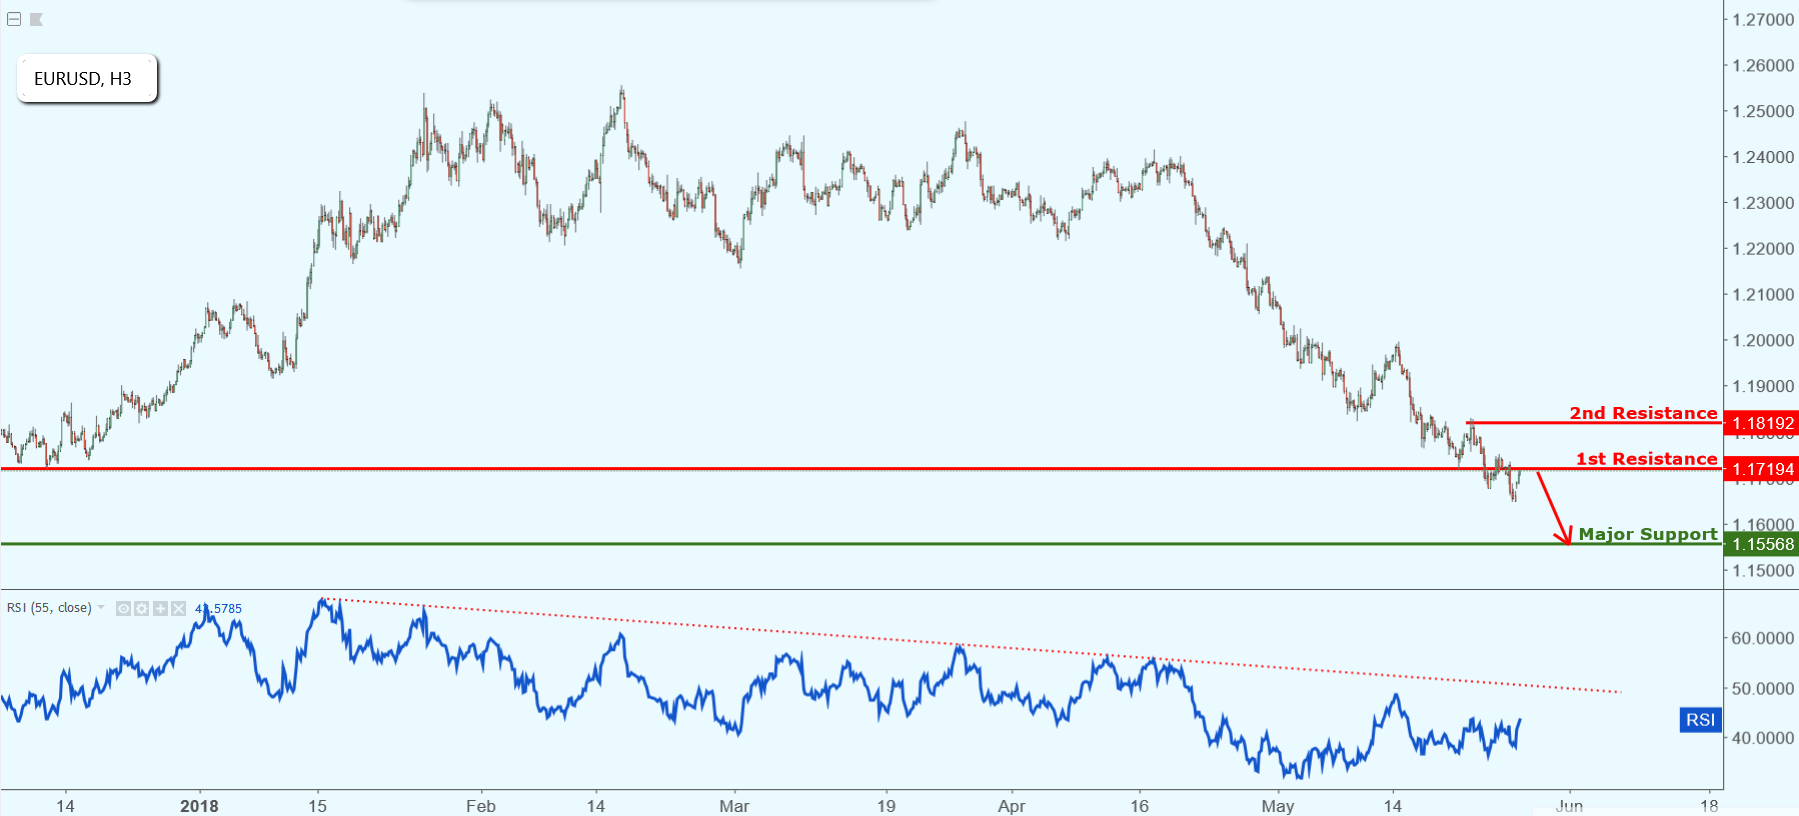Click the 1.15568 green price tag

pyautogui.click(x=1761, y=544)
